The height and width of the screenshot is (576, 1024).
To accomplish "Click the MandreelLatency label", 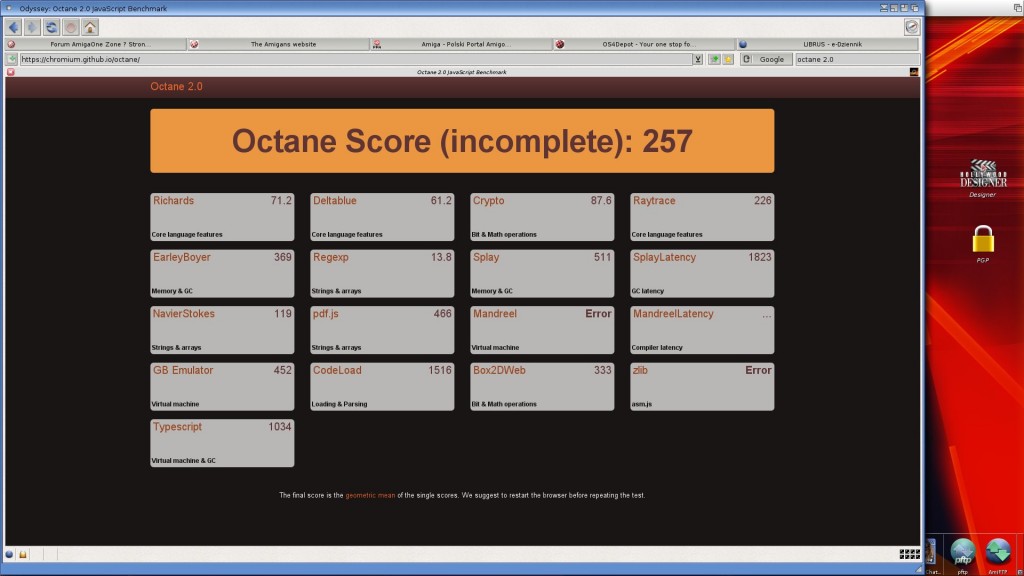I will [x=673, y=313].
